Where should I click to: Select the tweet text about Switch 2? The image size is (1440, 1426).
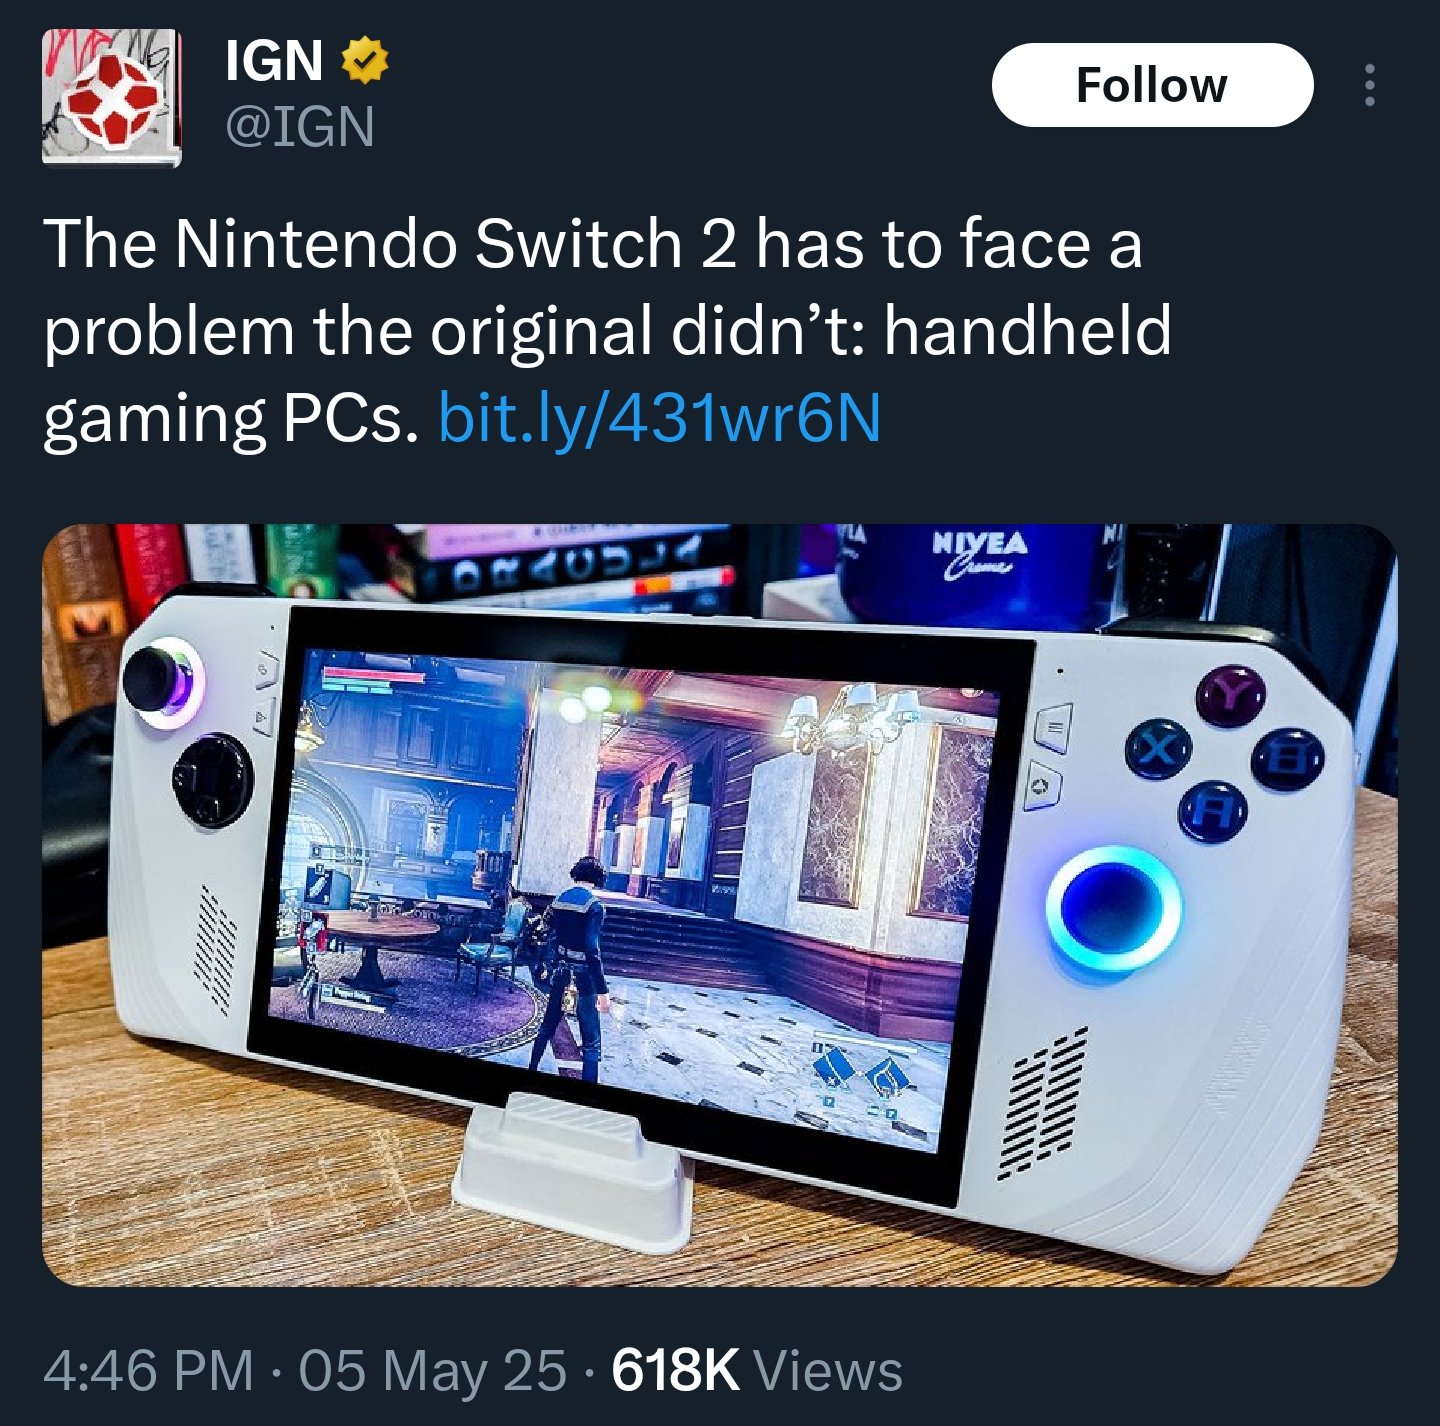(607, 330)
